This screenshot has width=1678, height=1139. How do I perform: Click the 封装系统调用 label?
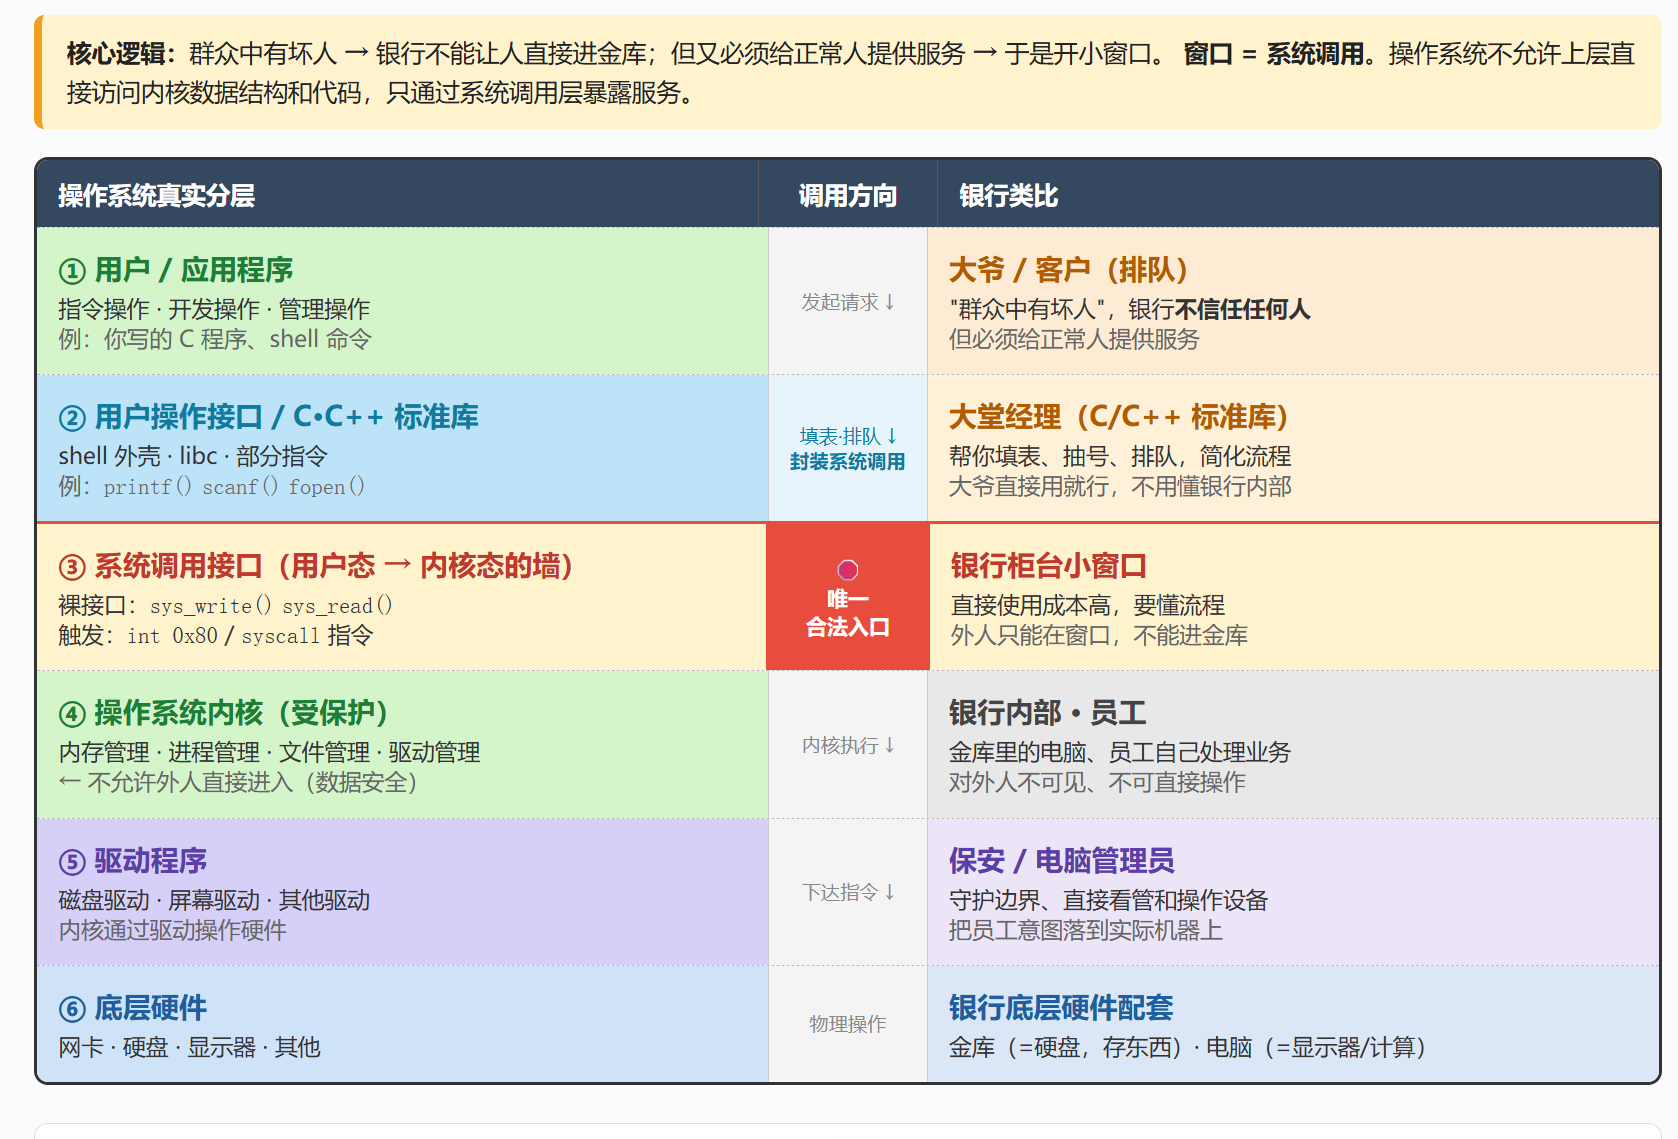[x=848, y=462]
